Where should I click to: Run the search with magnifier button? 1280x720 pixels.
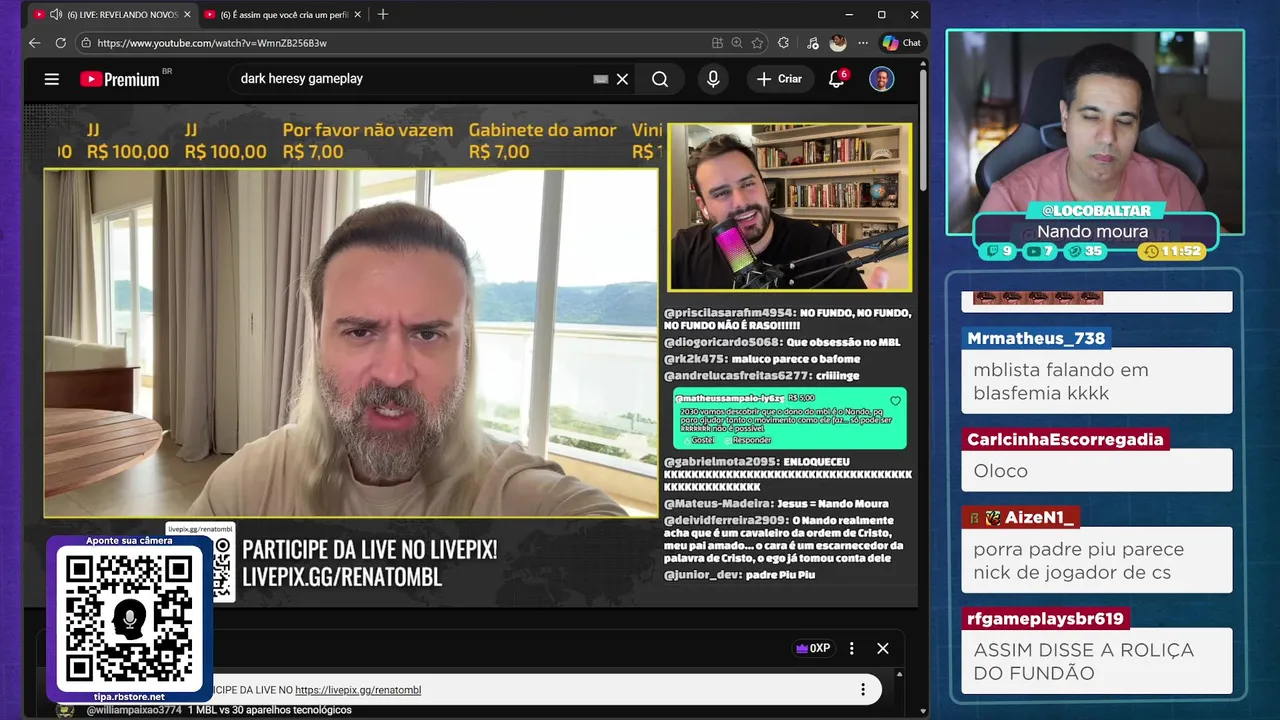pyautogui.click(x=660, y=79)
